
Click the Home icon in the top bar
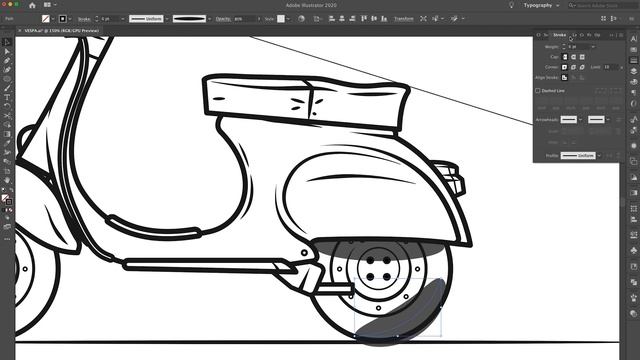32,5
